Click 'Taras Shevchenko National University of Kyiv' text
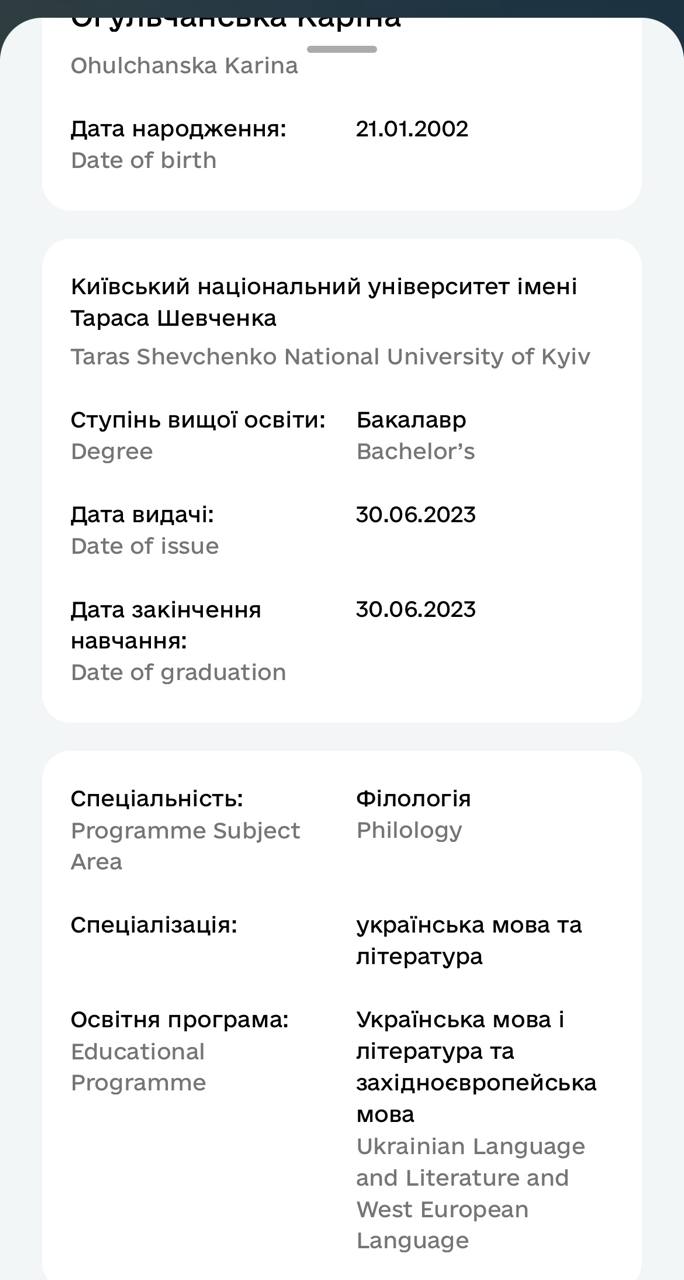 click(x=330, y=357)
